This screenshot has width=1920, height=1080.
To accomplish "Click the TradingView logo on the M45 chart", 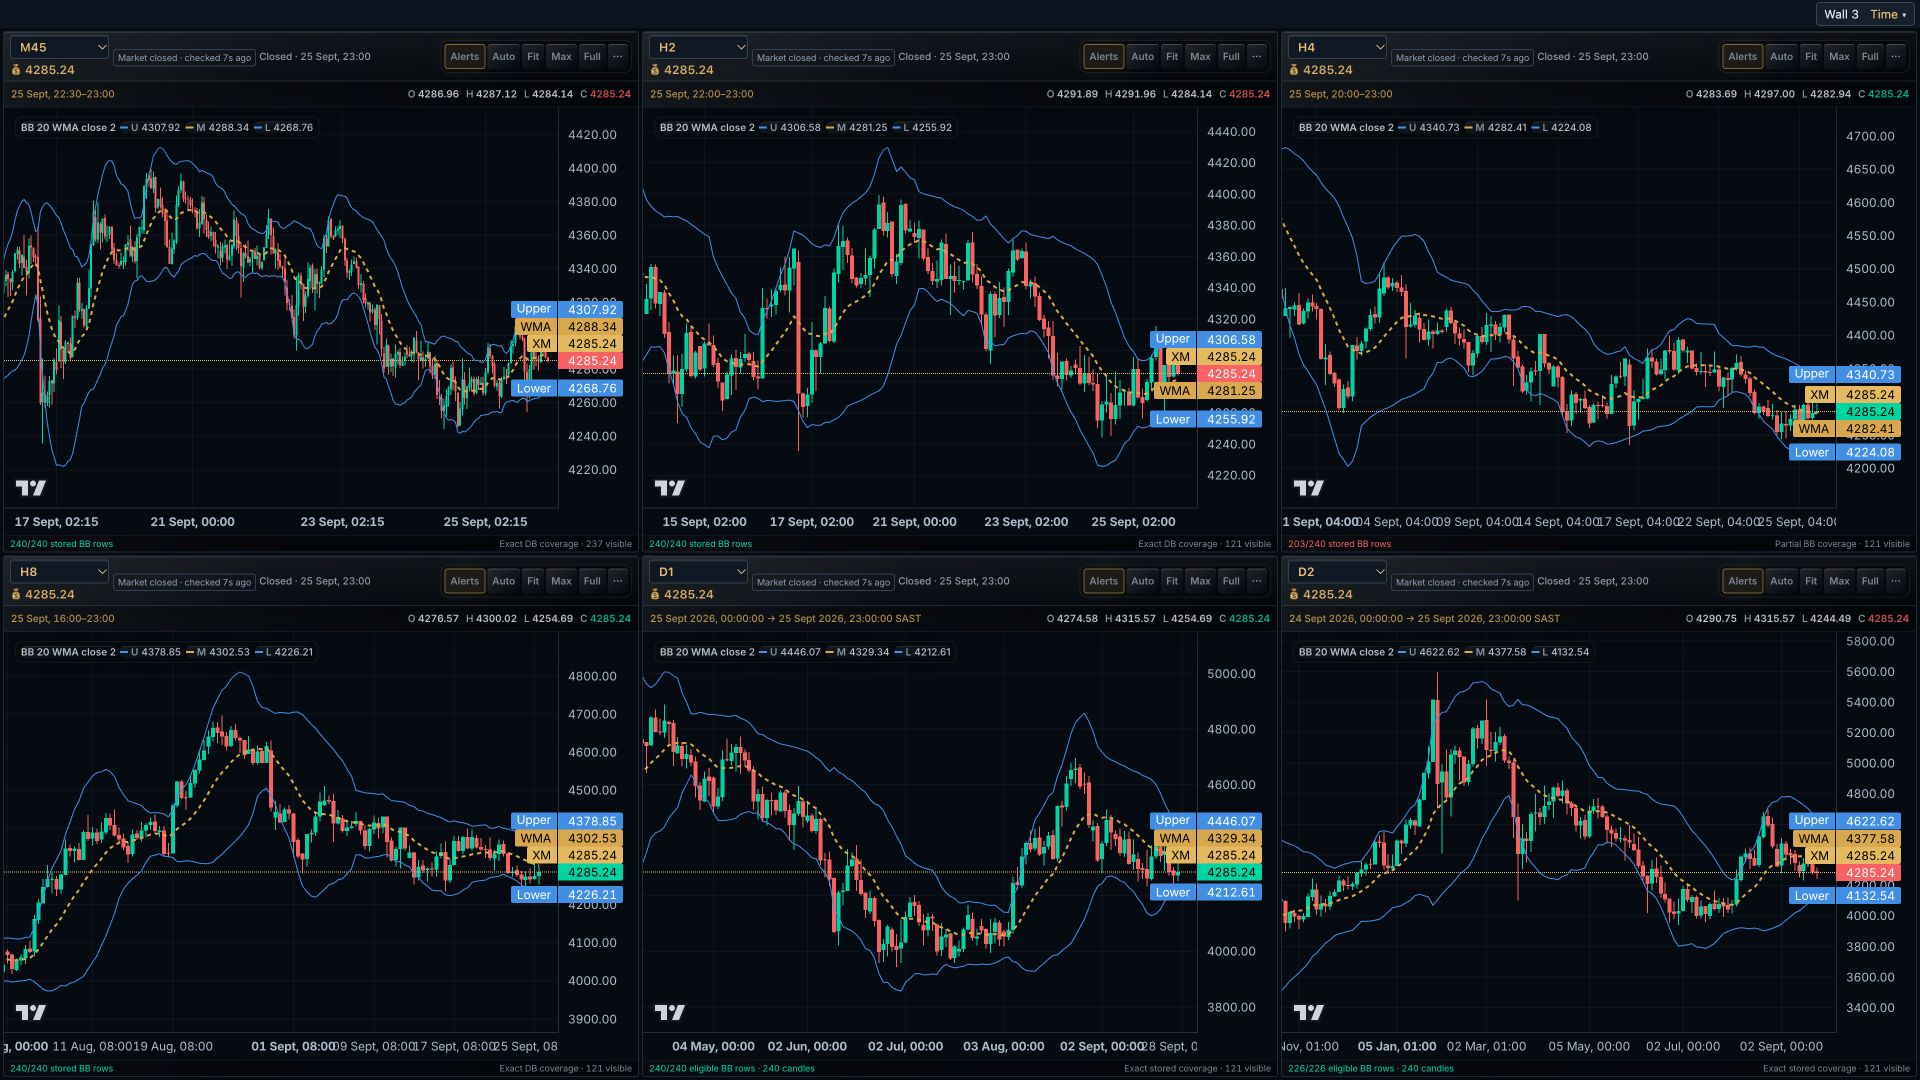I will tap(30, 488).
